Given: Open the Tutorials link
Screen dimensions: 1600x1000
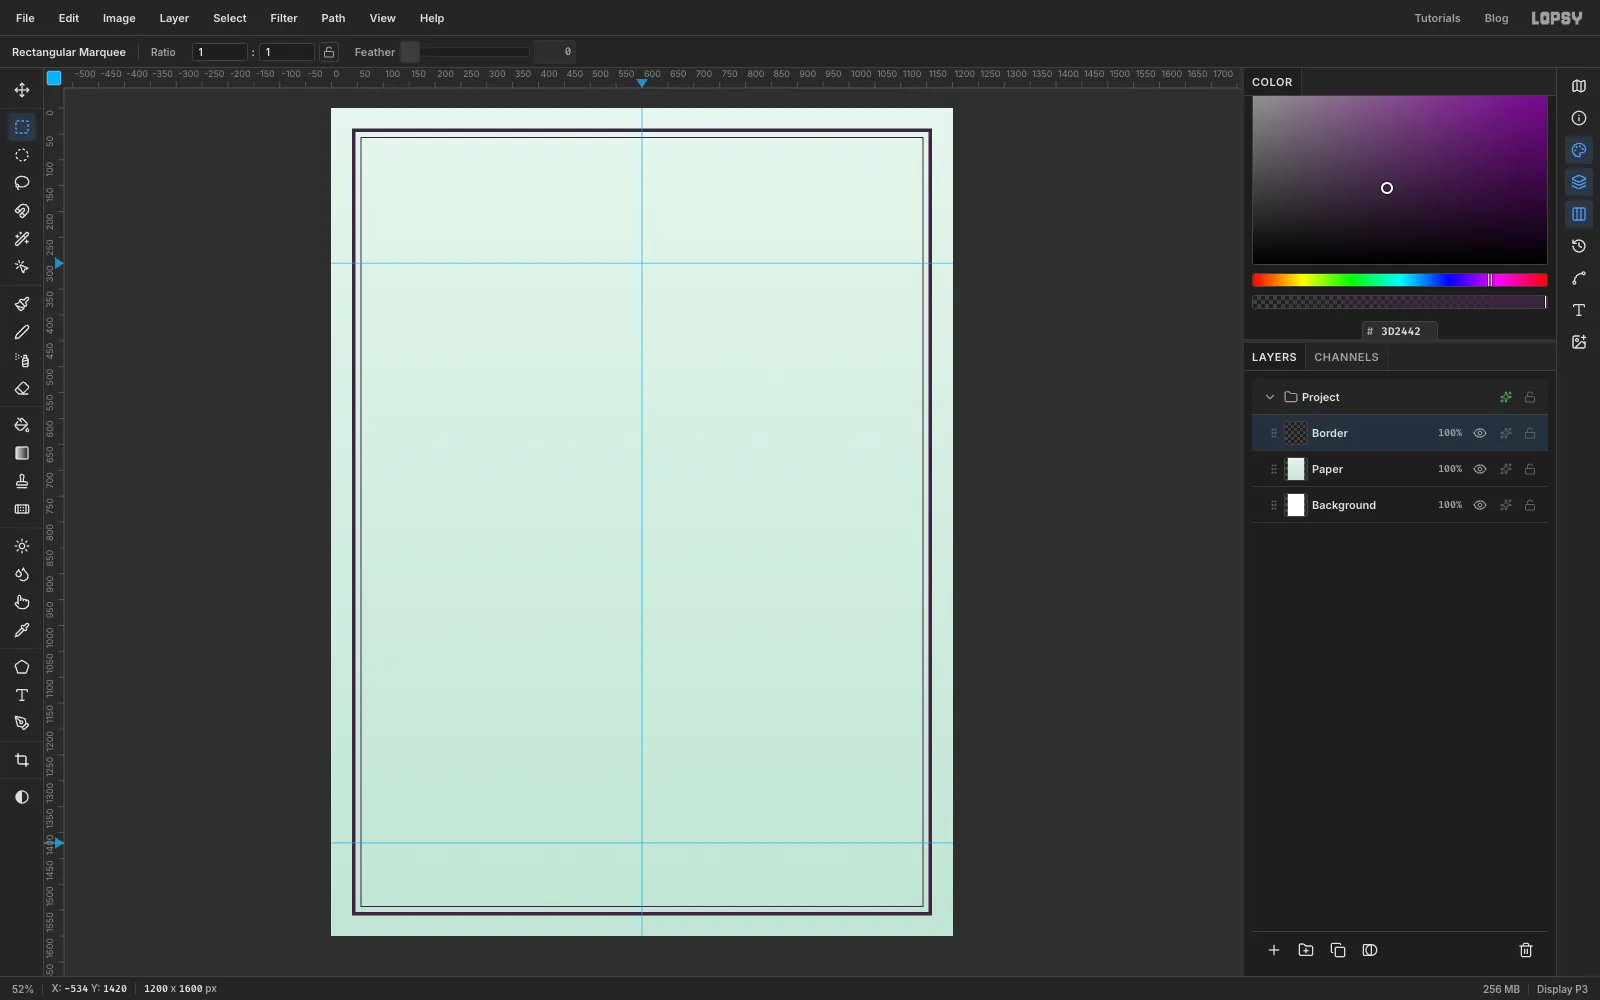Looking at the screenshot, I should tap(1437, 18).
